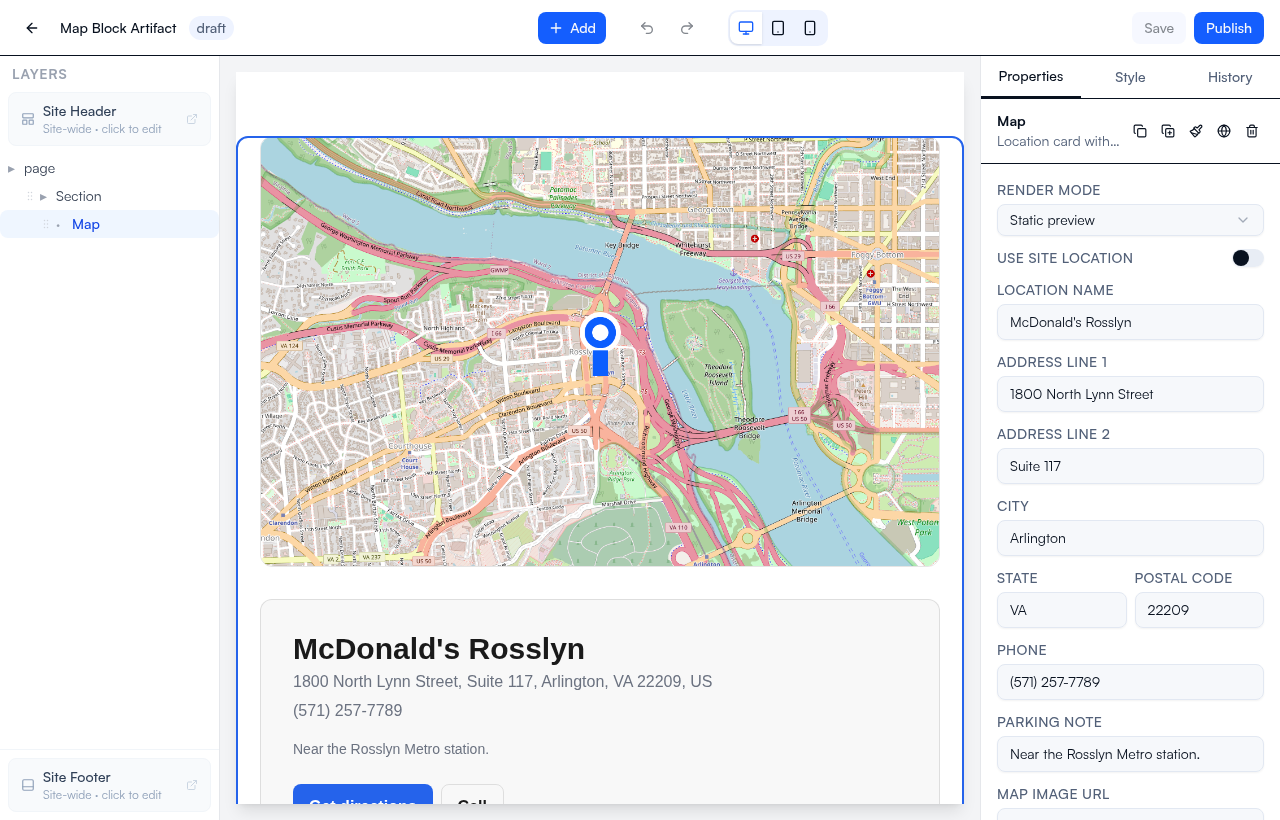Viewport: 1280px width, 820px height.
Task: Switch to the Style tab
Action: [1130, 77]
